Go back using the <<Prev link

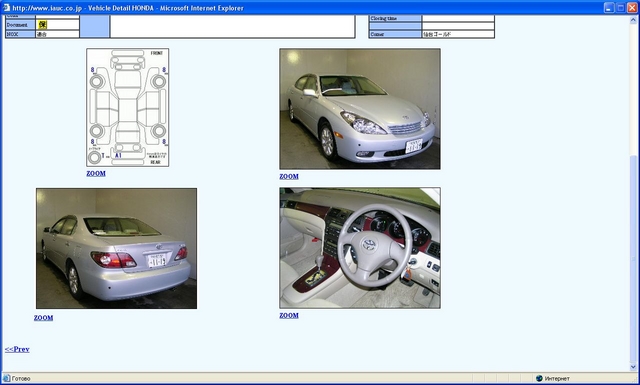pyautogui.click(x=17, y=349)
